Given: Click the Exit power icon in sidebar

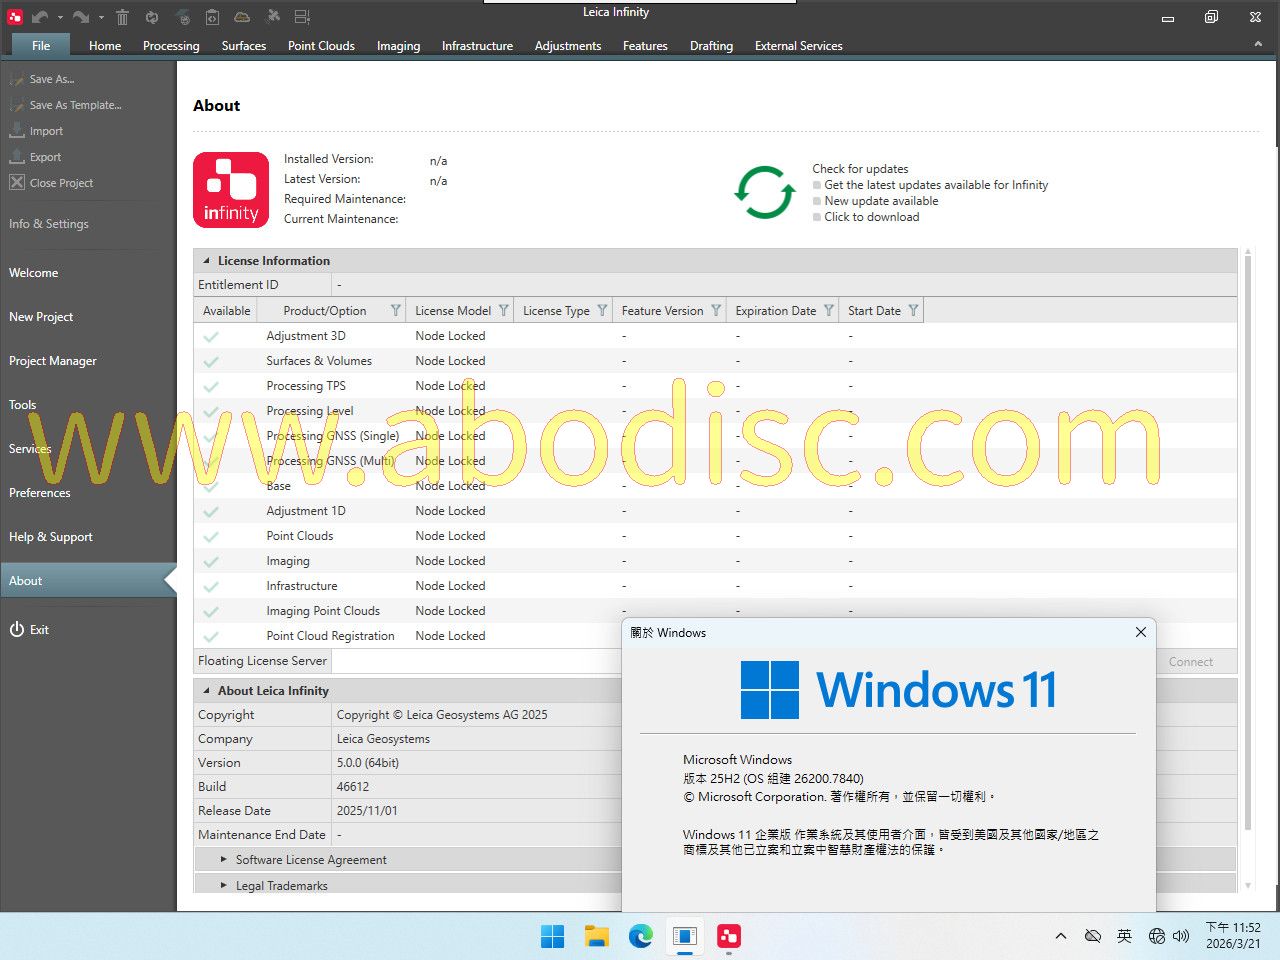Looking at the screenshot, I should pyautogui.click(x=17, y=629).
